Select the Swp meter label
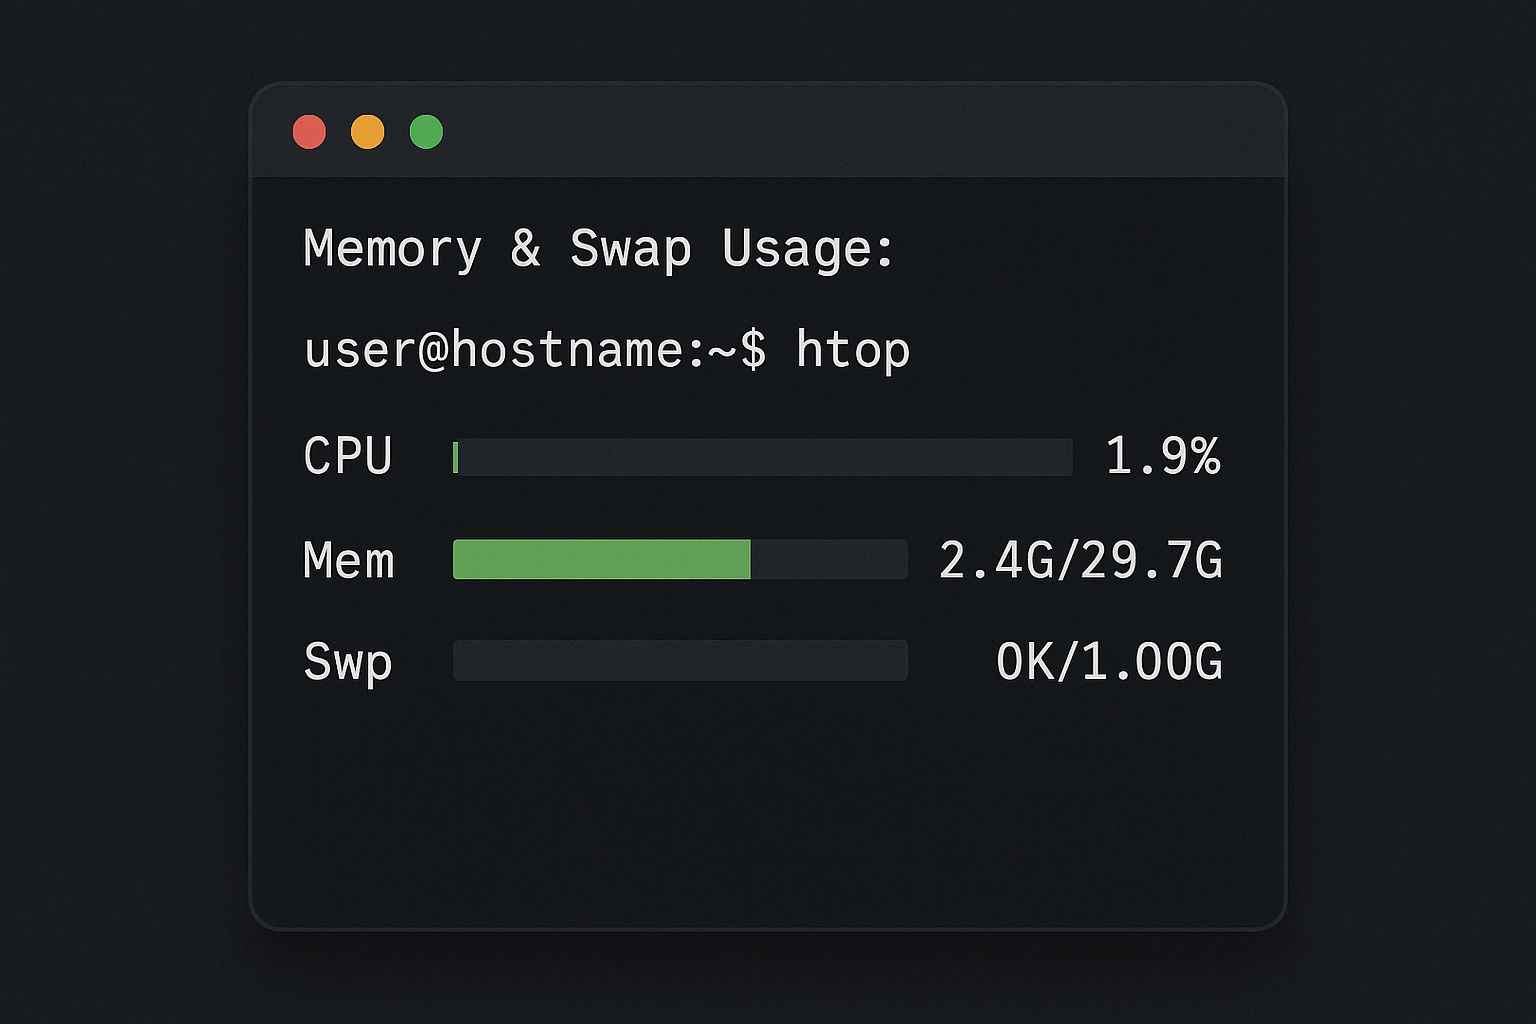The width and height of the screenshot is (1536, 1024). coord(348,662)
